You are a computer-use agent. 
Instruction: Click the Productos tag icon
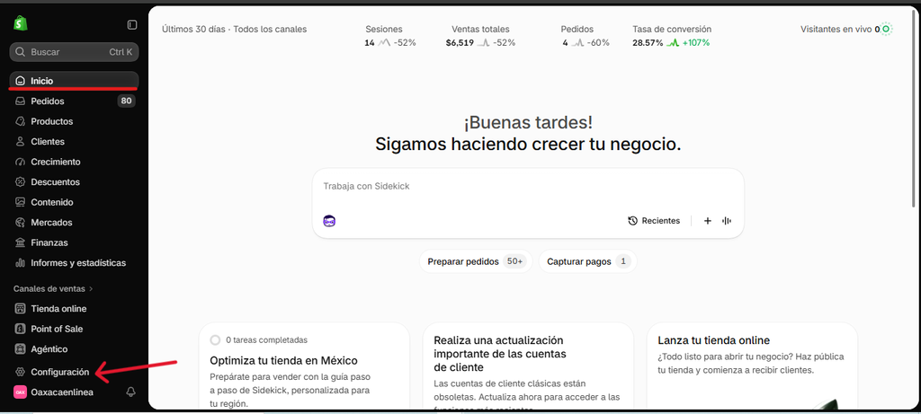click(21, 122)
